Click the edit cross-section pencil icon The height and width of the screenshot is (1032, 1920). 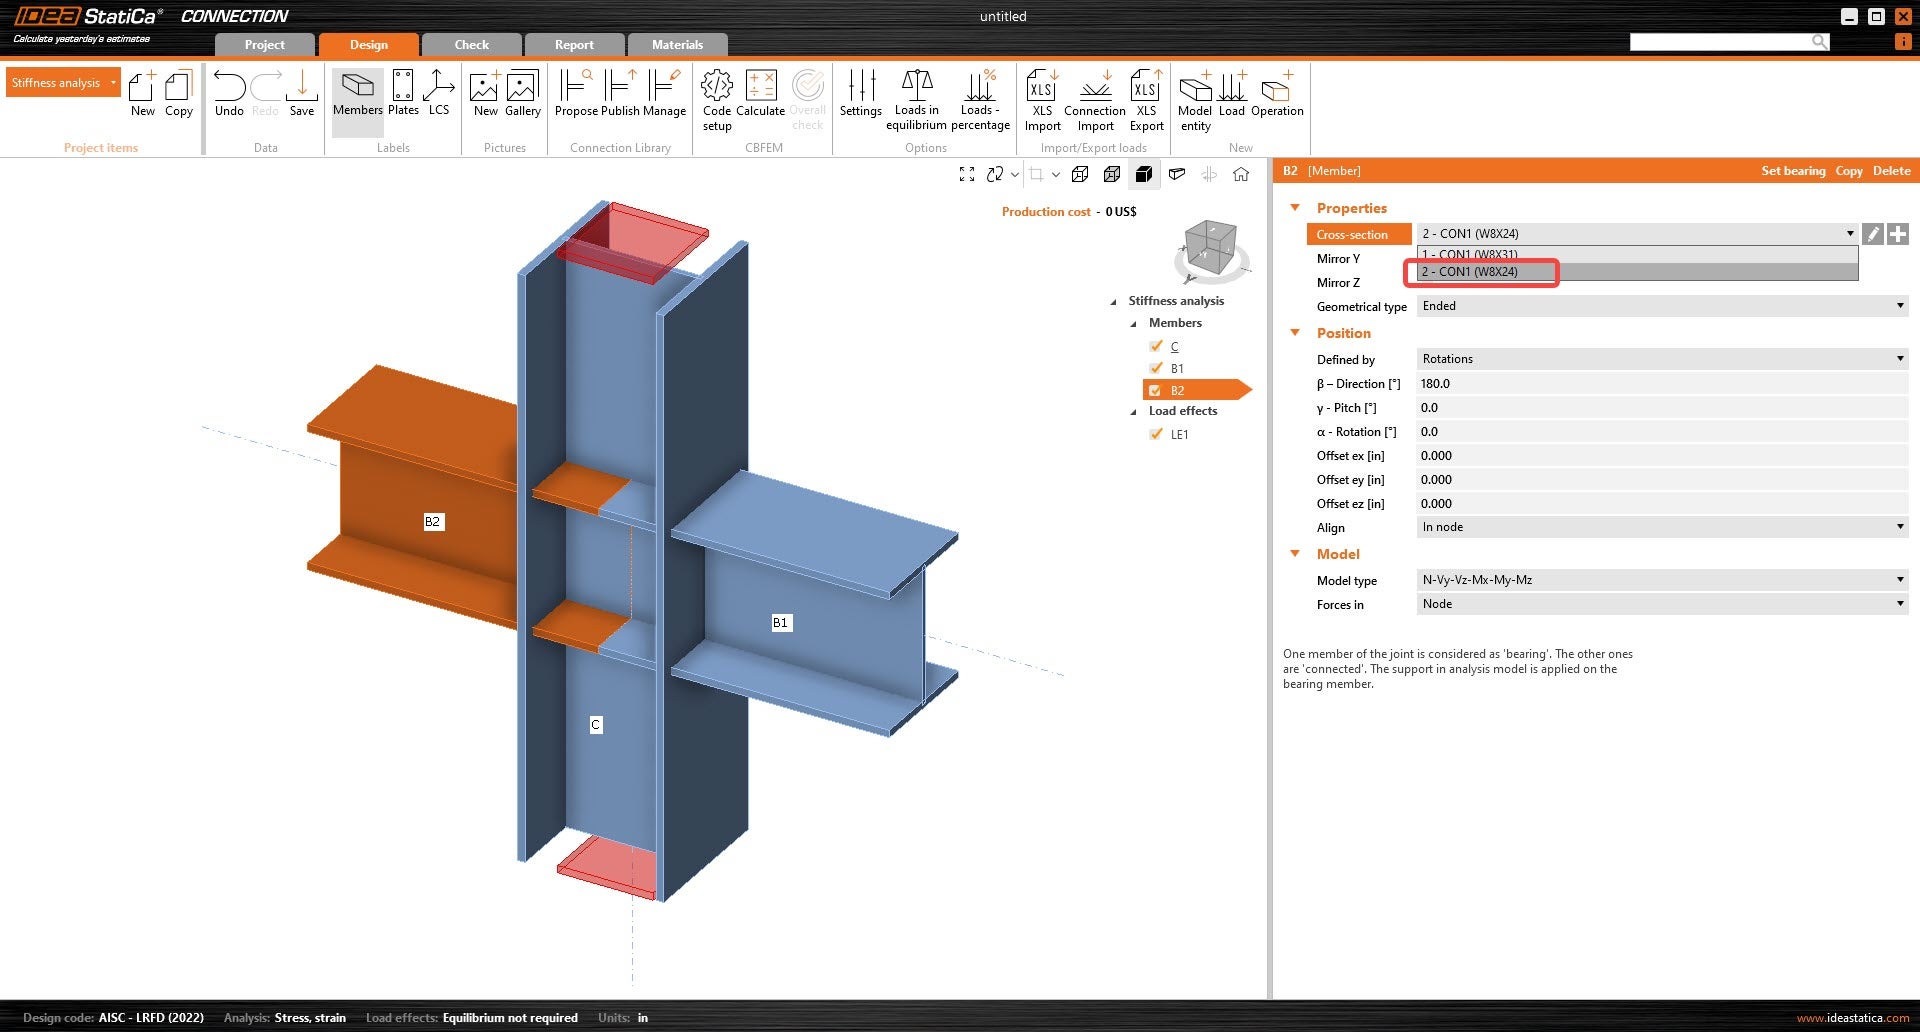point(1873,234)
